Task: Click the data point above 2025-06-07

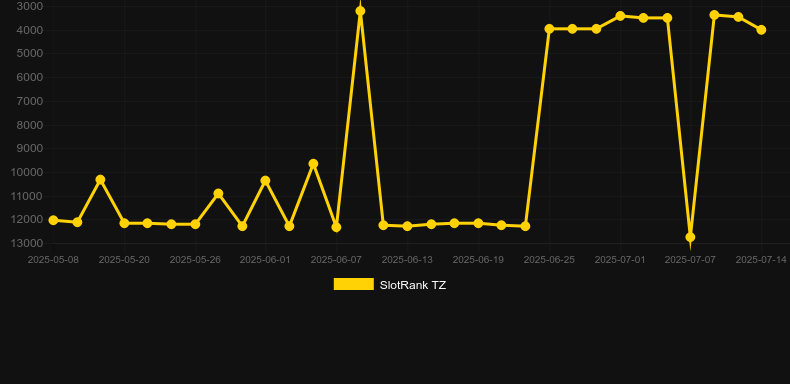Action: tap(336, 227)
